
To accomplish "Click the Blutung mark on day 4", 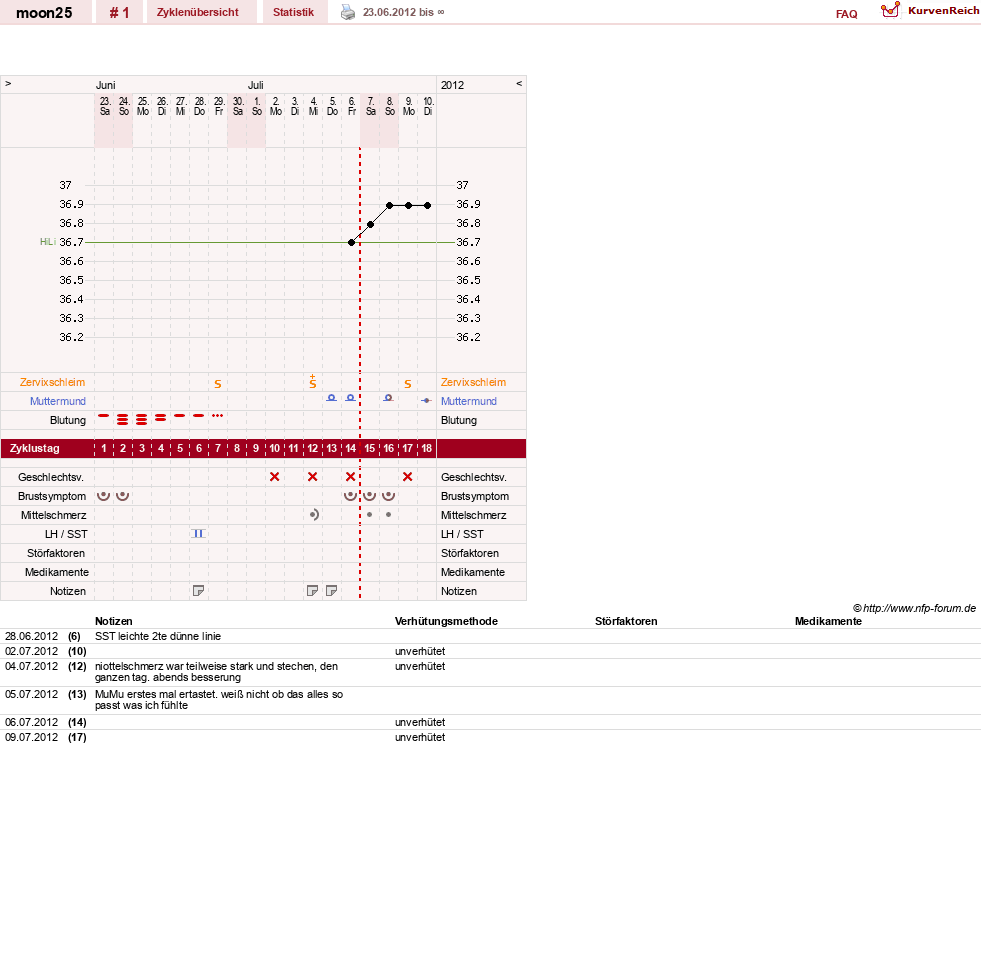I will click(x=161, y=417).
